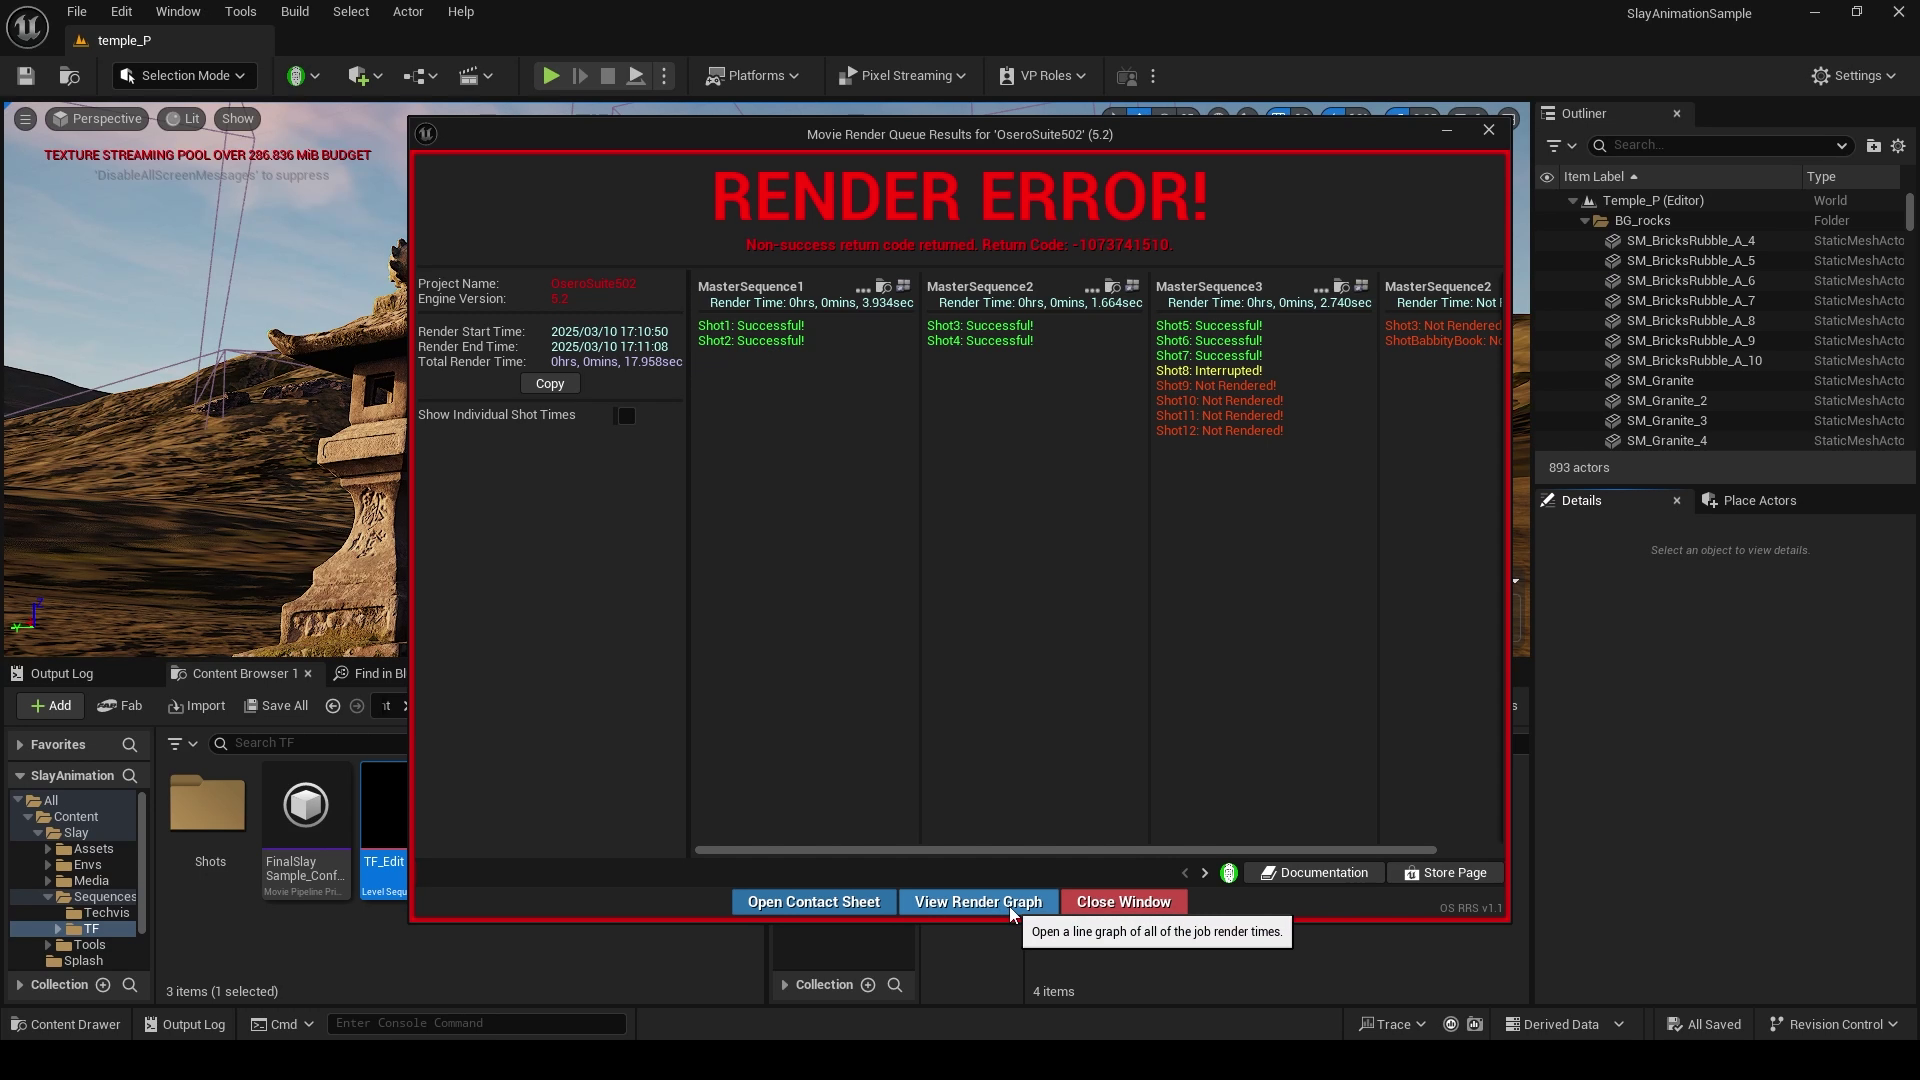Toggle Show Individual Shot Times checkbox
This screenshot has width=1920, height=1080.
tap(626, 416)
